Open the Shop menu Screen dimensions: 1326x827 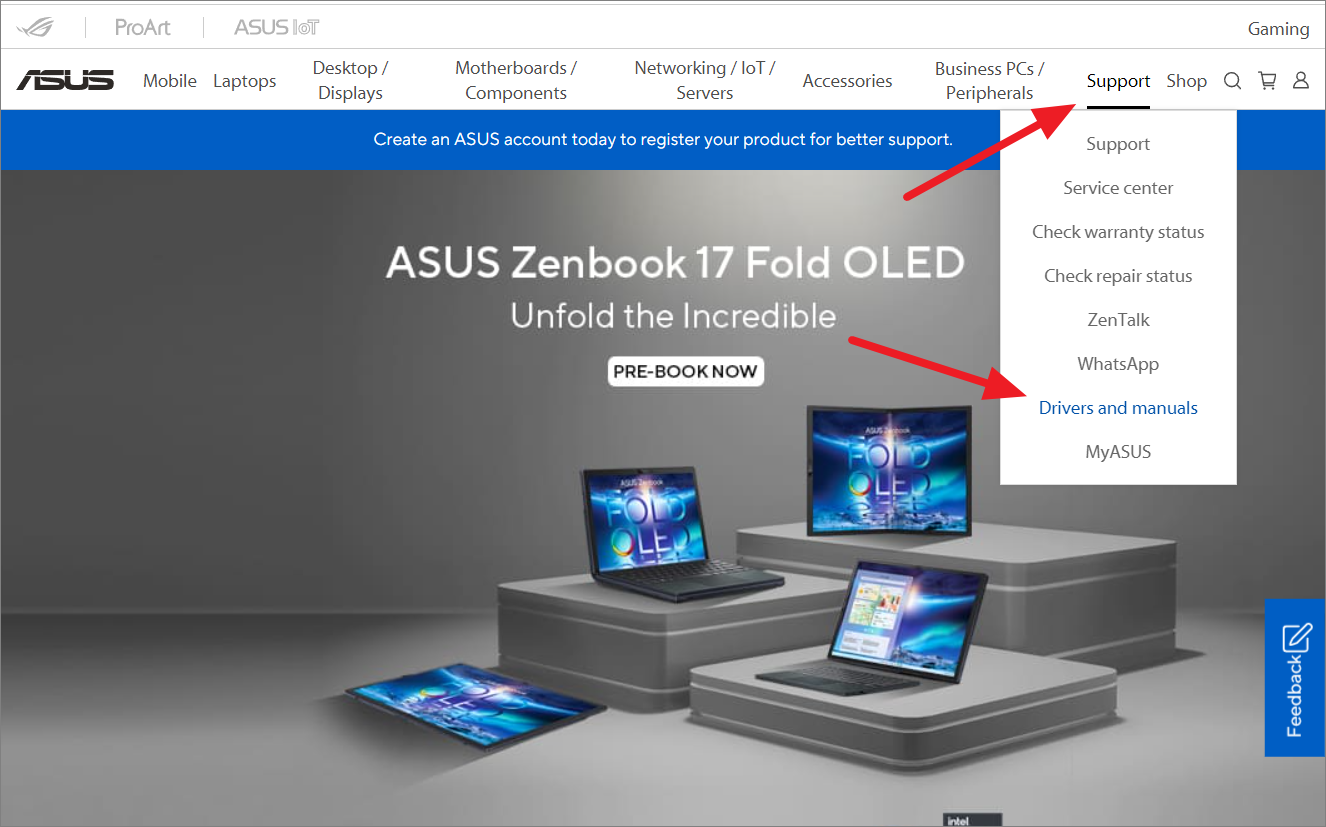pyautogui.click(x=1187, y=81)
